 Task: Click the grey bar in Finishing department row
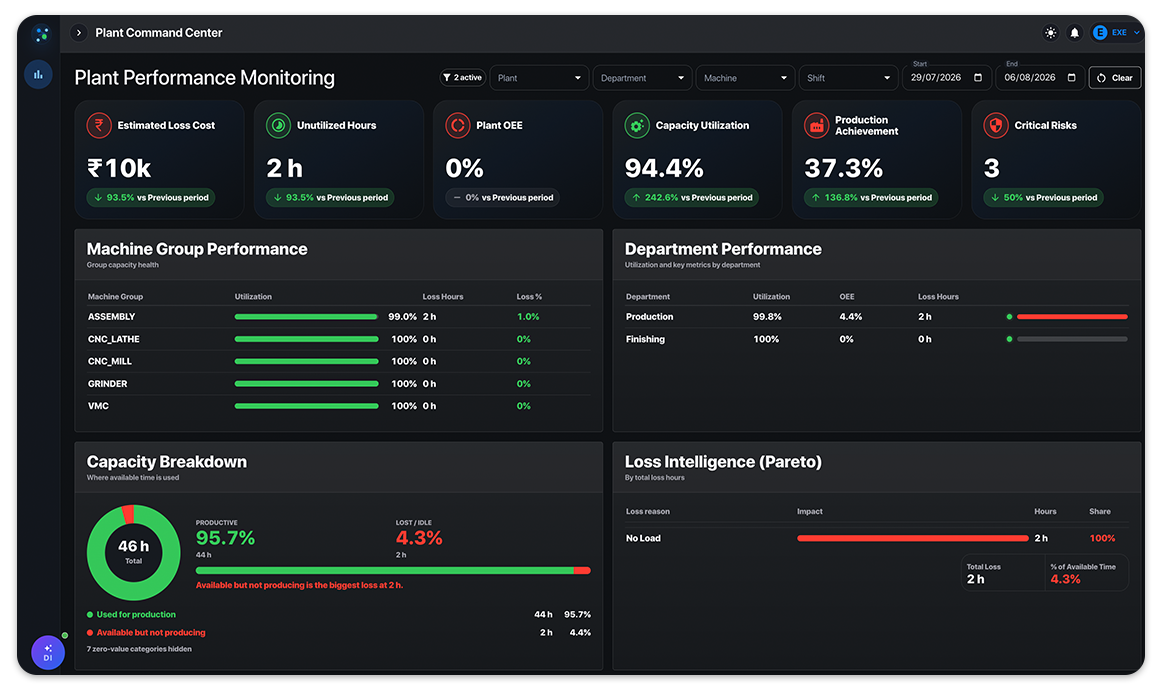click(1073, 339)
